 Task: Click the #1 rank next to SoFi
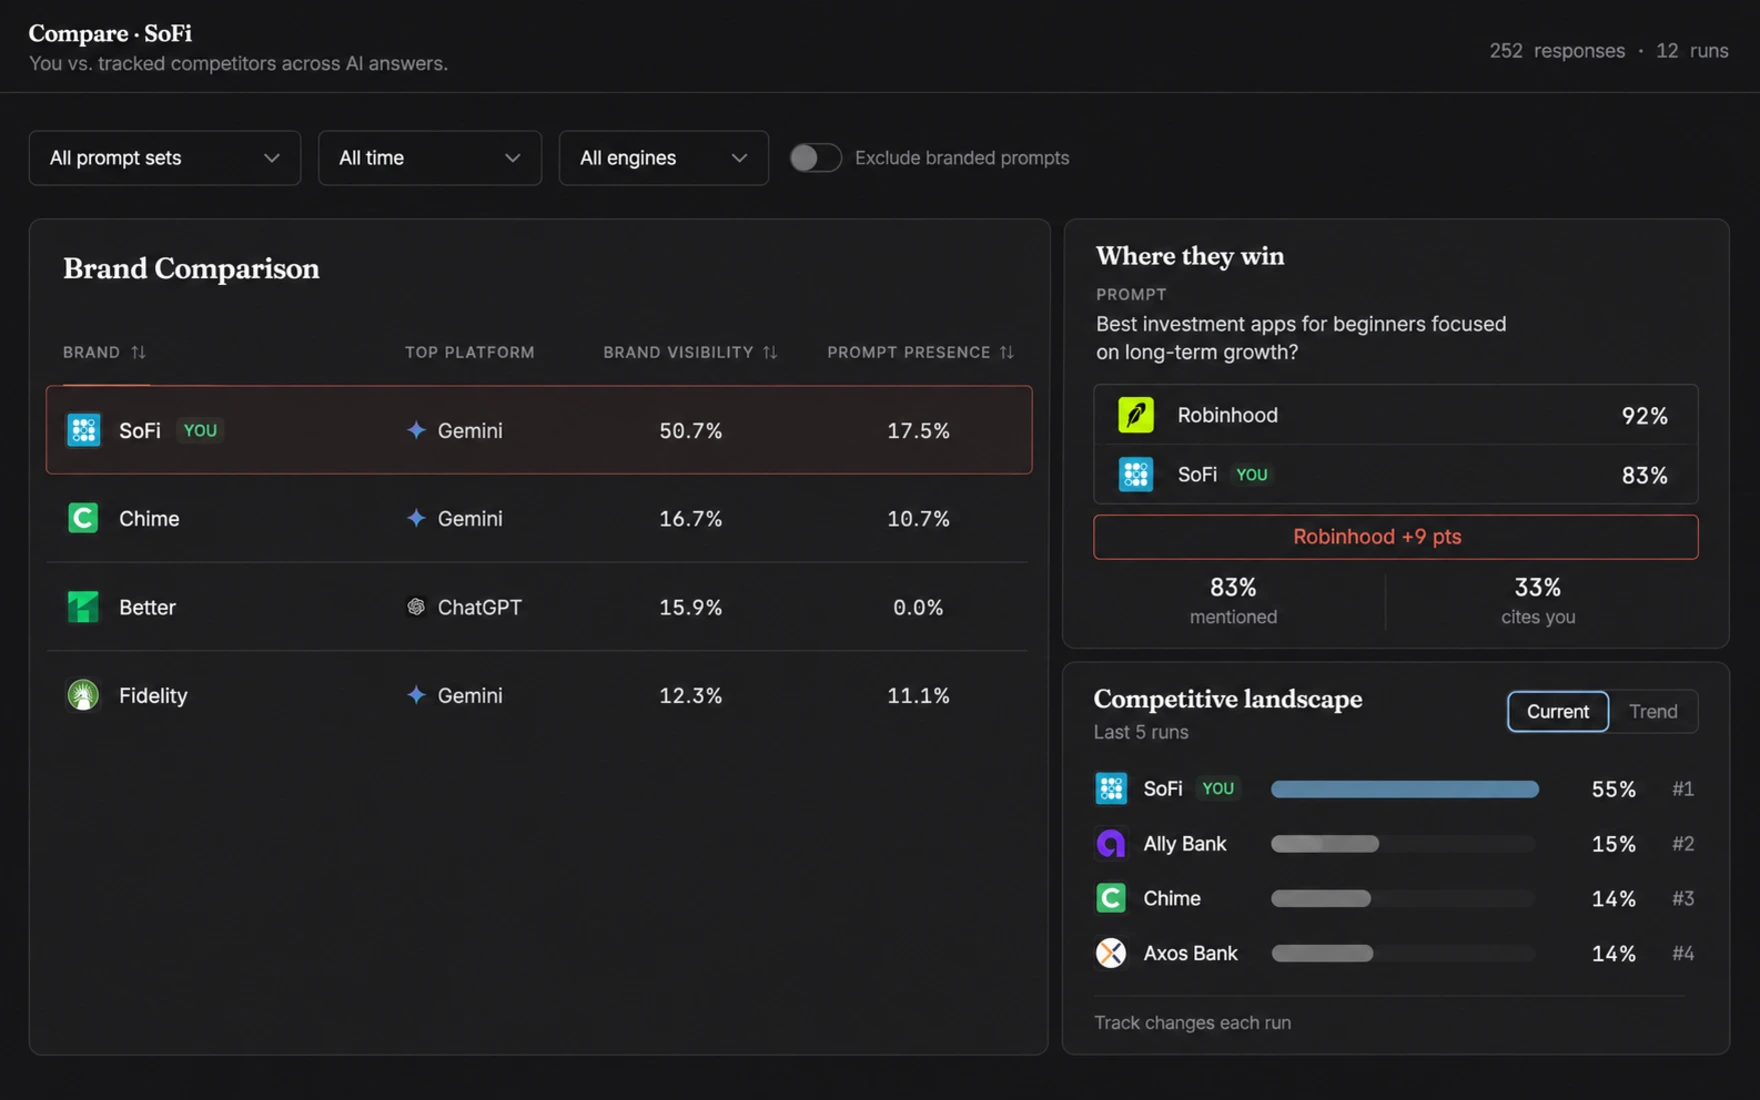[x=1683, y=788]
